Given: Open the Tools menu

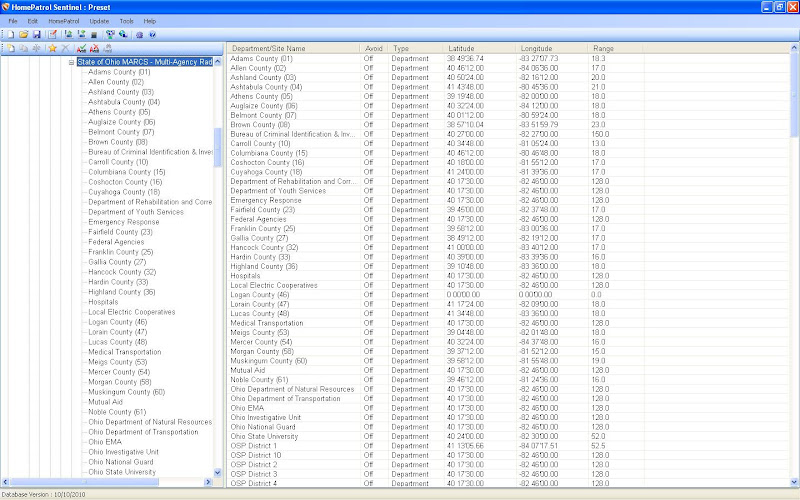Looking at the screenshot, I should [x=126, y=20].
